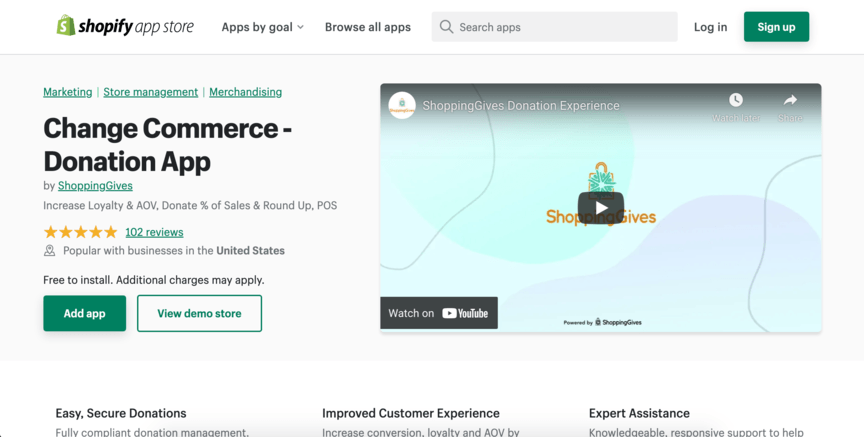
Task: Click the Easy, Secure Donations heading
Action: 121,413
